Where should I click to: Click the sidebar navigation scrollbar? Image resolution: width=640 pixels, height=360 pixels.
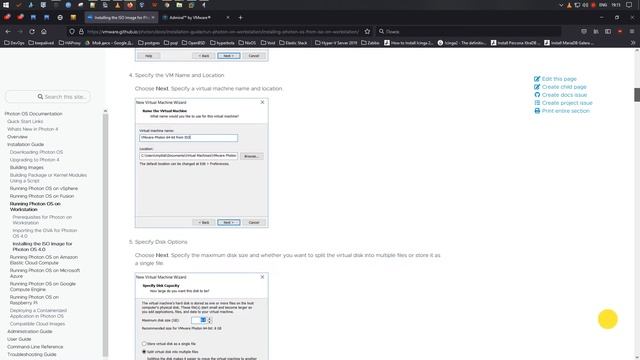click(105, 235)
